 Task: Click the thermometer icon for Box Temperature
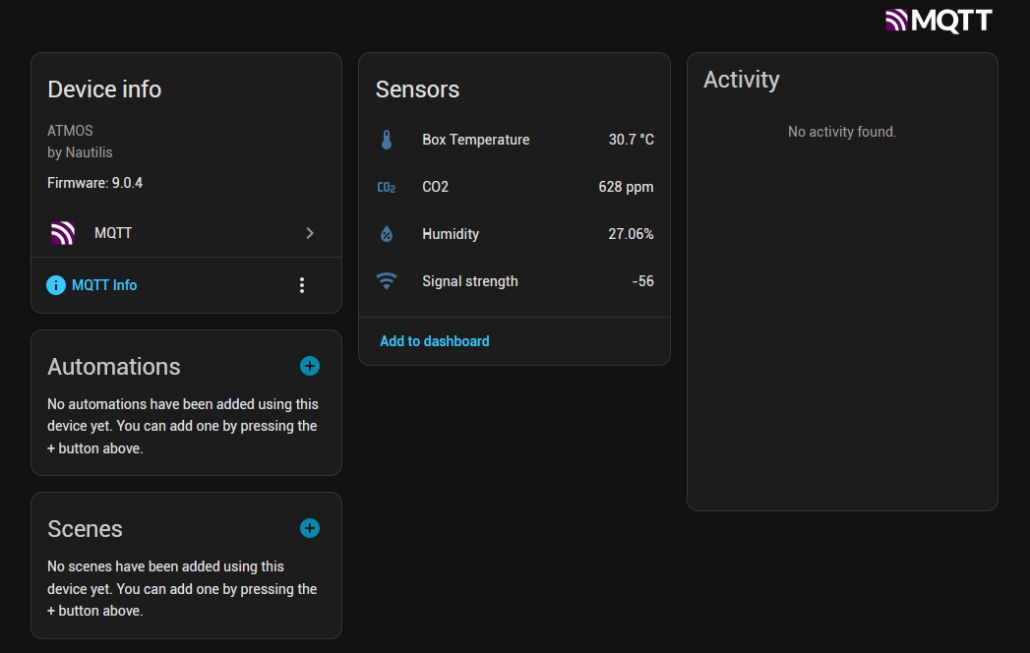(x=386, y=140)
